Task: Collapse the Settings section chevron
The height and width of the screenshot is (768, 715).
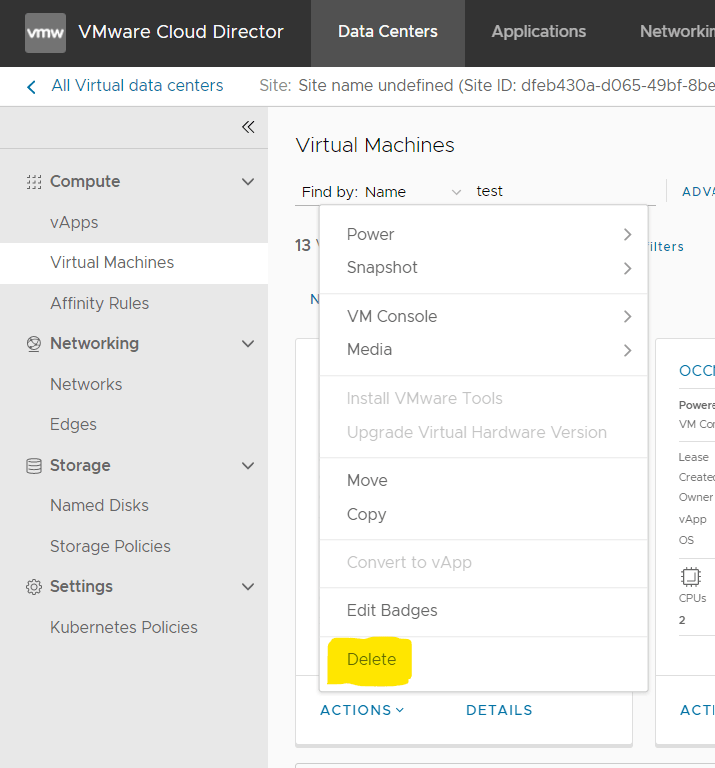Action: pyautogui.click(x=248, y=586)
